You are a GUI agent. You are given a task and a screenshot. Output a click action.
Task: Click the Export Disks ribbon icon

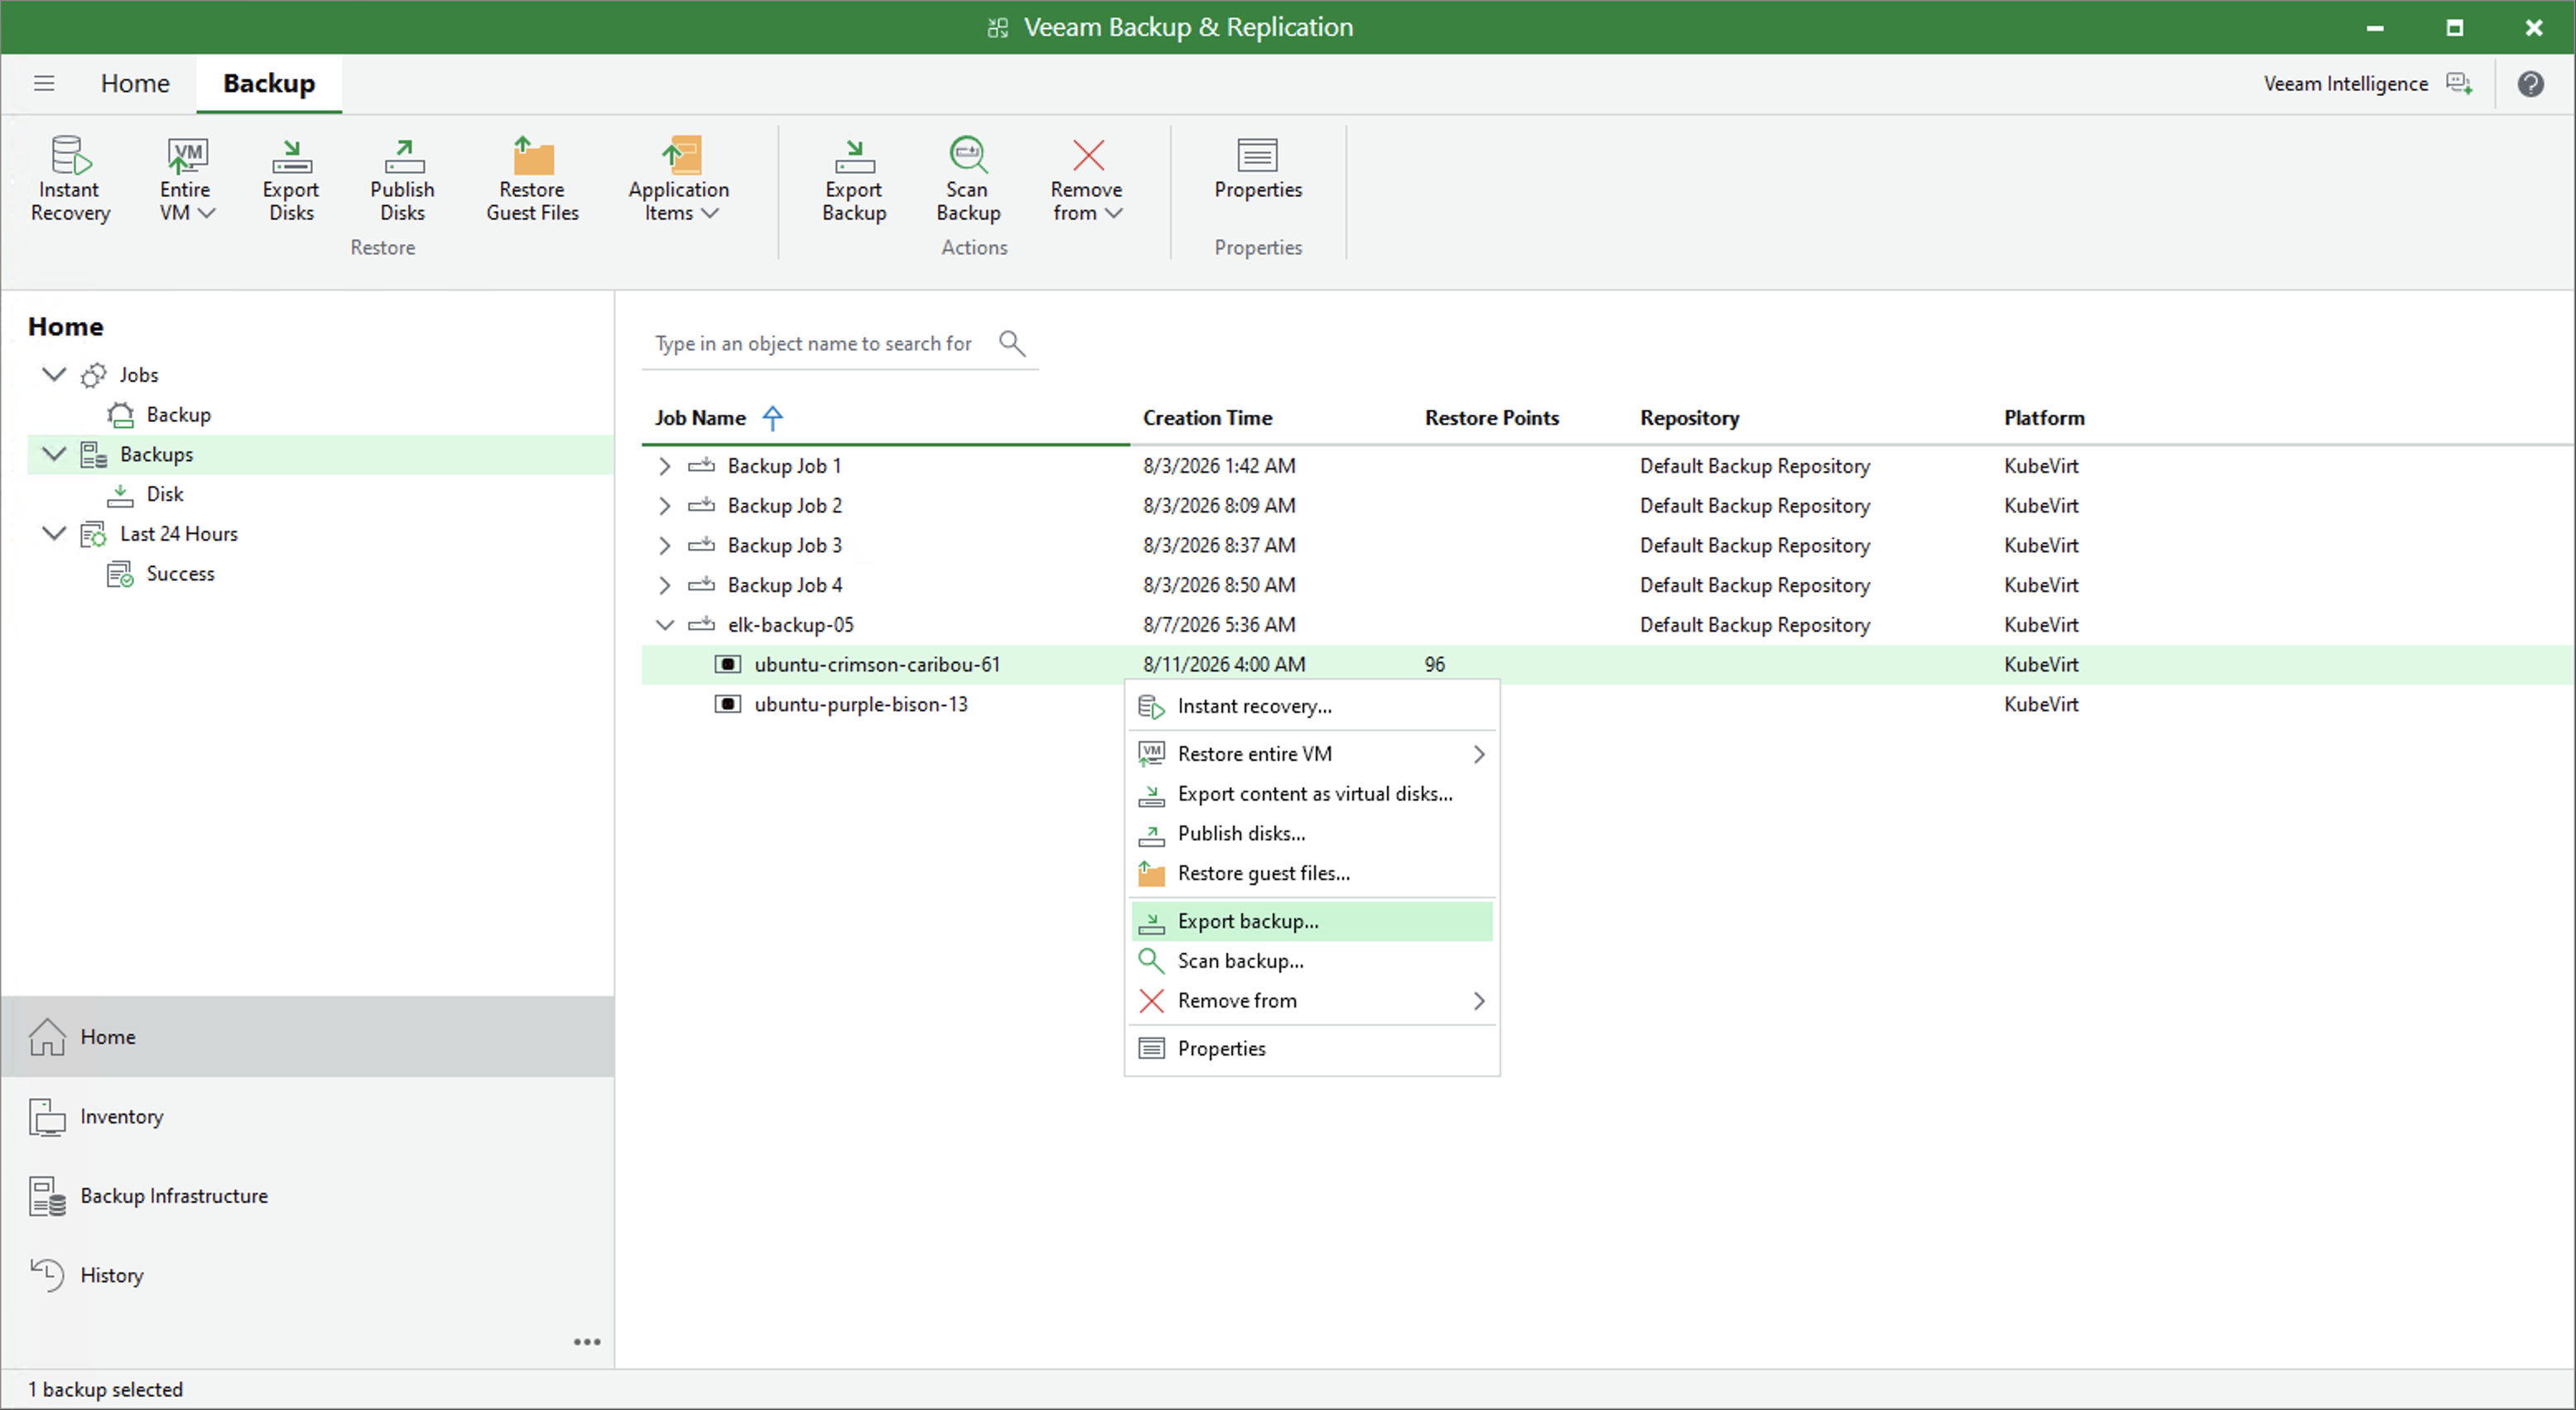(x=291, y=179)
